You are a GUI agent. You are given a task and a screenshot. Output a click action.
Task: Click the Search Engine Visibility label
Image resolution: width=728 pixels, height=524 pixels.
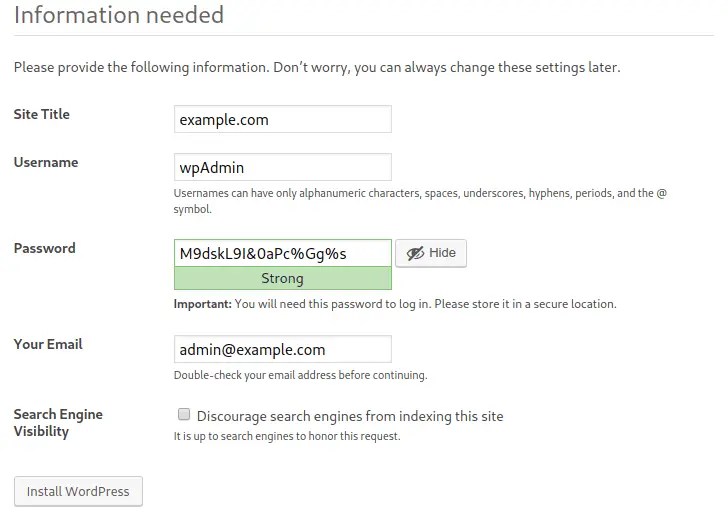[x=58, y=422]
